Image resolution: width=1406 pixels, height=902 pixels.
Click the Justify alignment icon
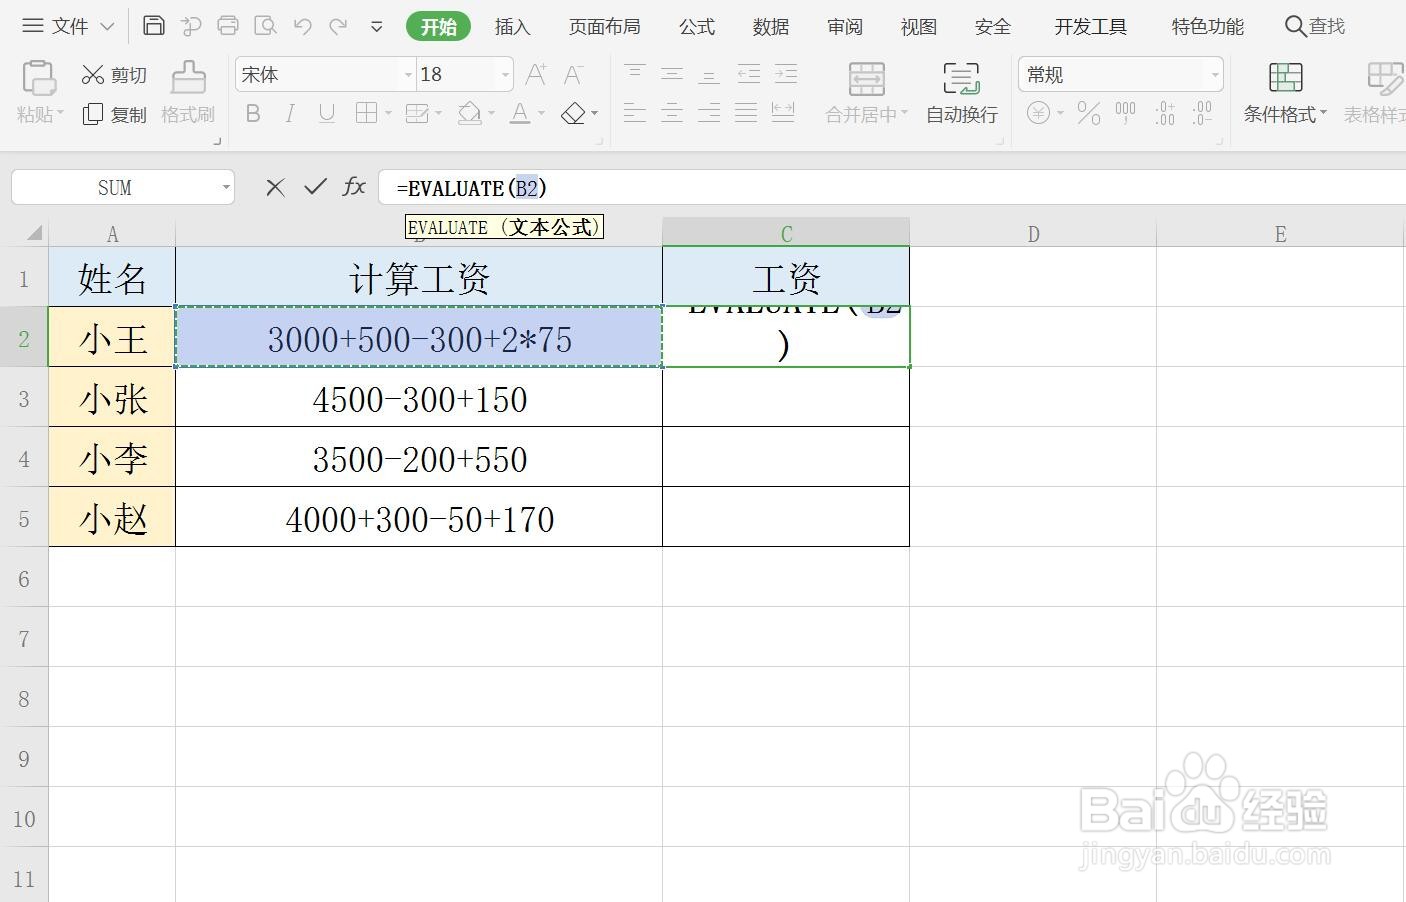tap(746, 113)
